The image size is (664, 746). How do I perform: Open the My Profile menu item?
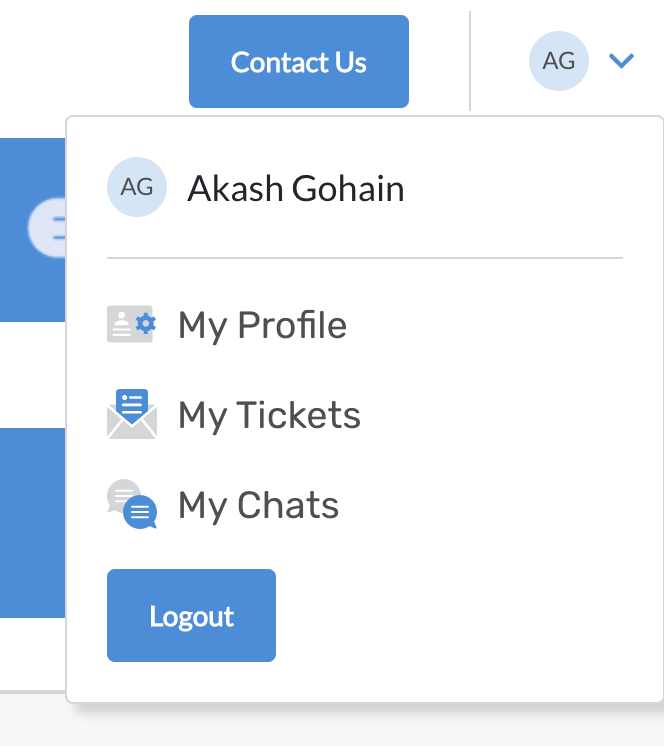[x=262, y=325]
